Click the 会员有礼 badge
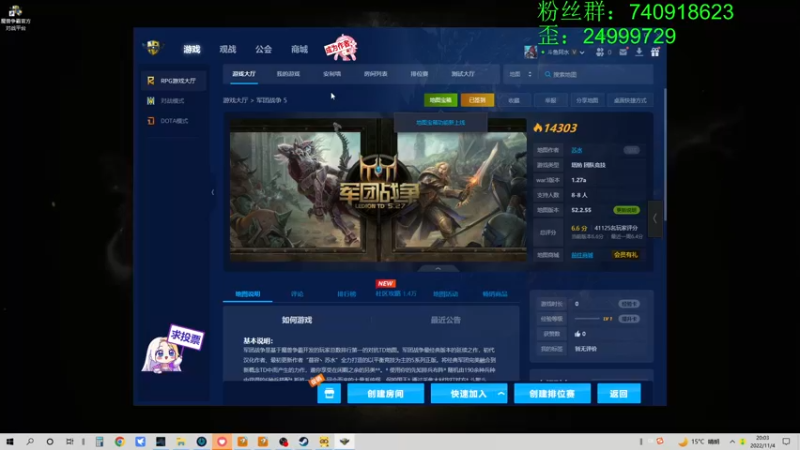This screenshot has width=800, height=450. 626,255
